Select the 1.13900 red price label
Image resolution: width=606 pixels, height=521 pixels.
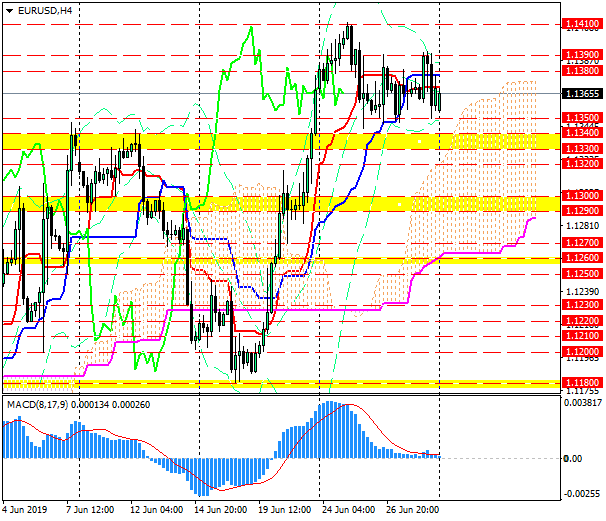580,54
